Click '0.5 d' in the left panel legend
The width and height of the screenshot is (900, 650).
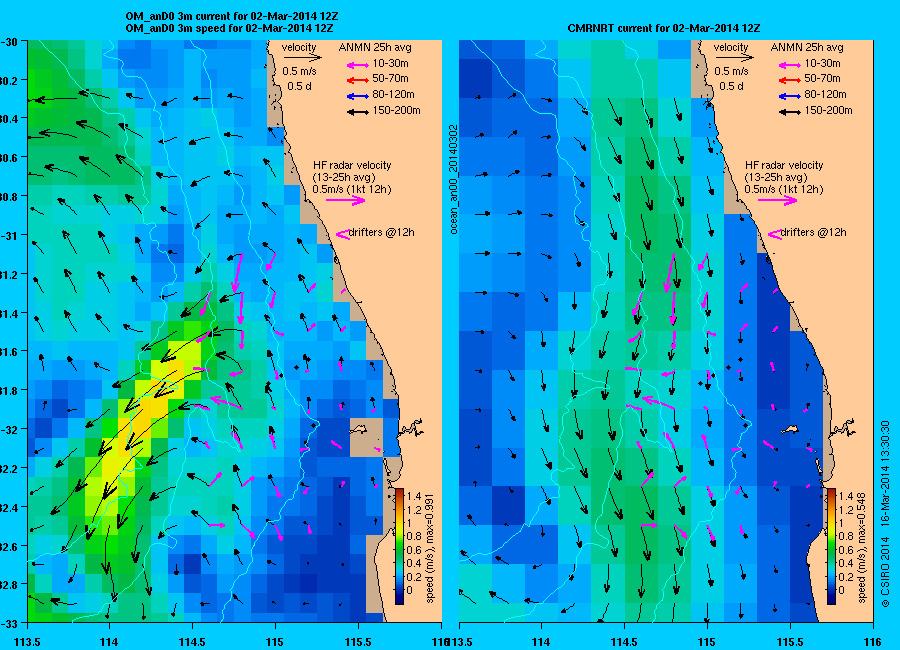299,86
